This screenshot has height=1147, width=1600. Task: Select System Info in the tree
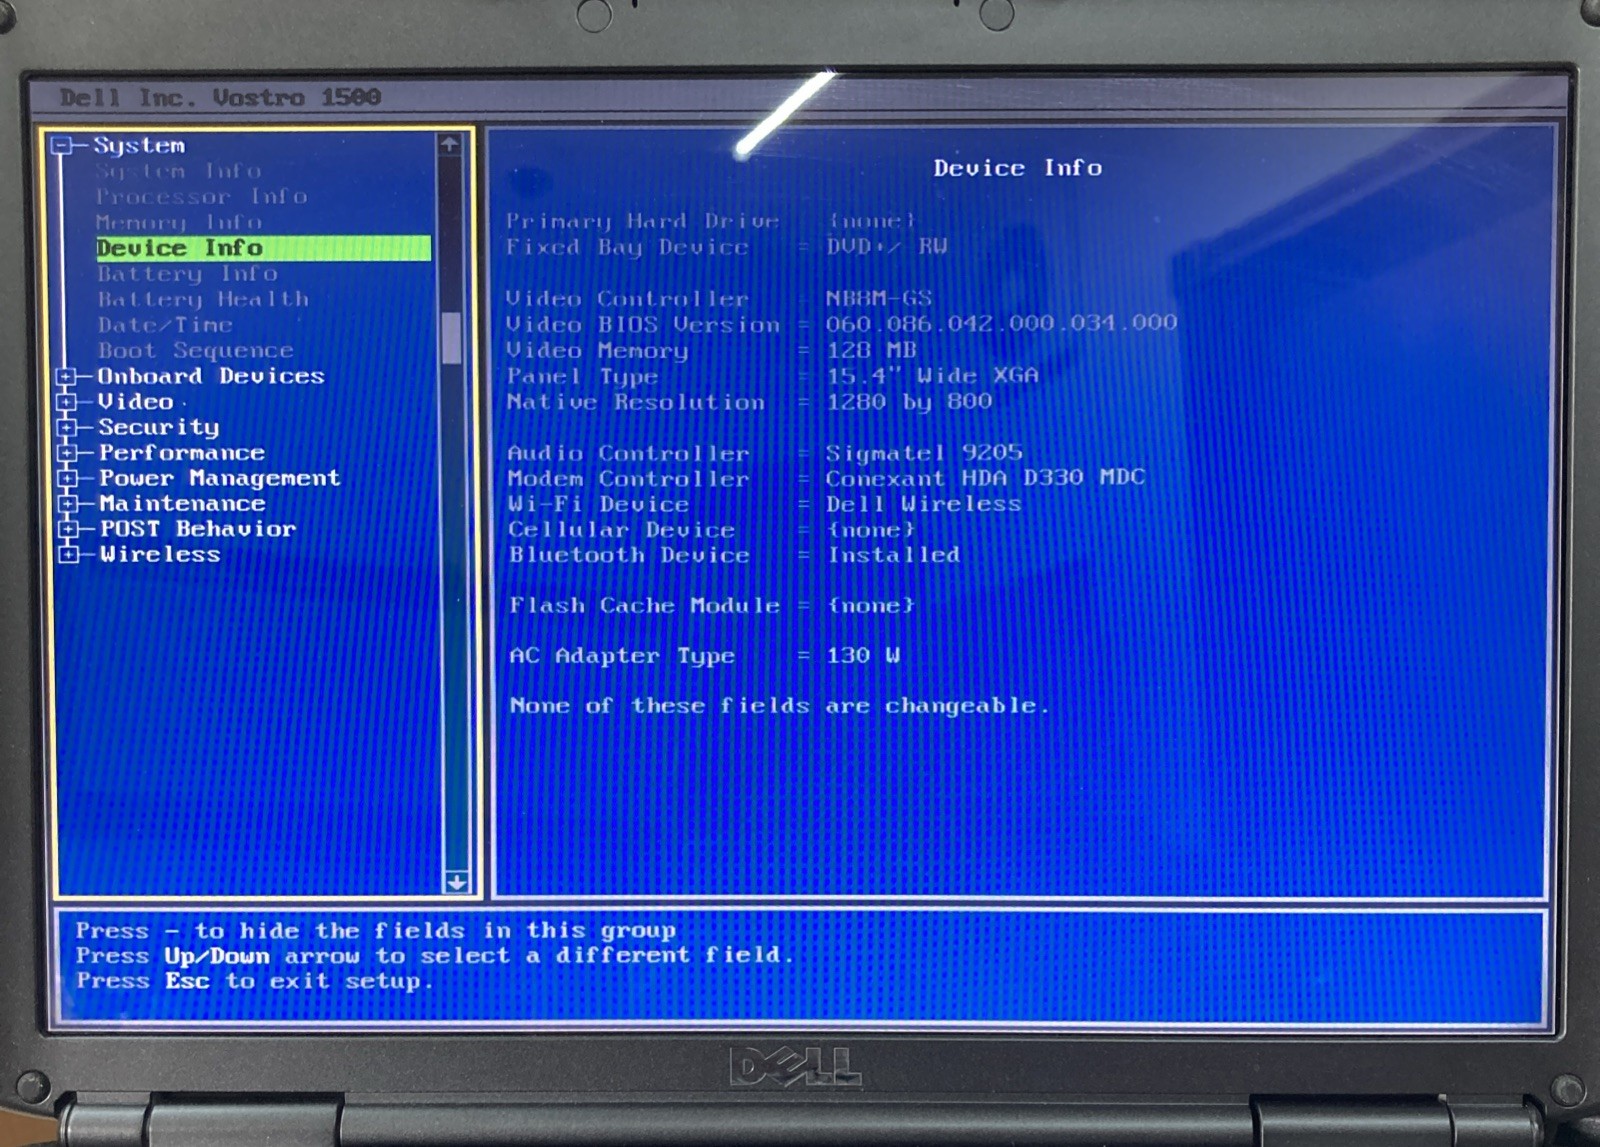[x=178, y=171]
